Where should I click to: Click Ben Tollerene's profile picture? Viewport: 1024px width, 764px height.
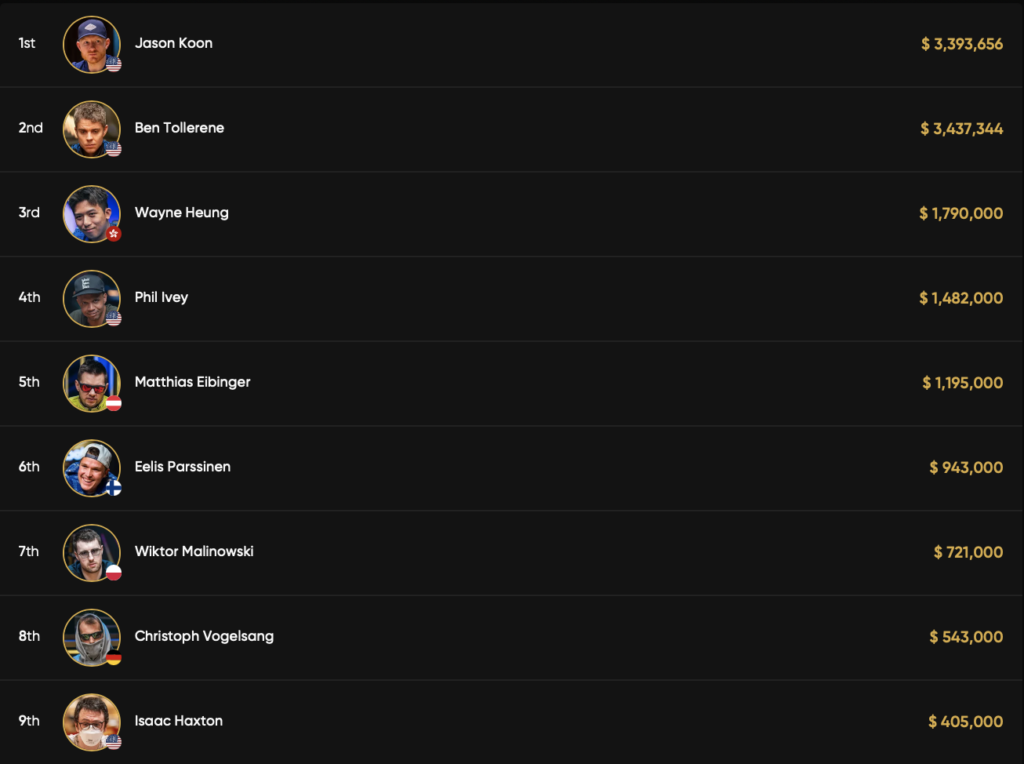pyautogui.click(x=91, y=129)
